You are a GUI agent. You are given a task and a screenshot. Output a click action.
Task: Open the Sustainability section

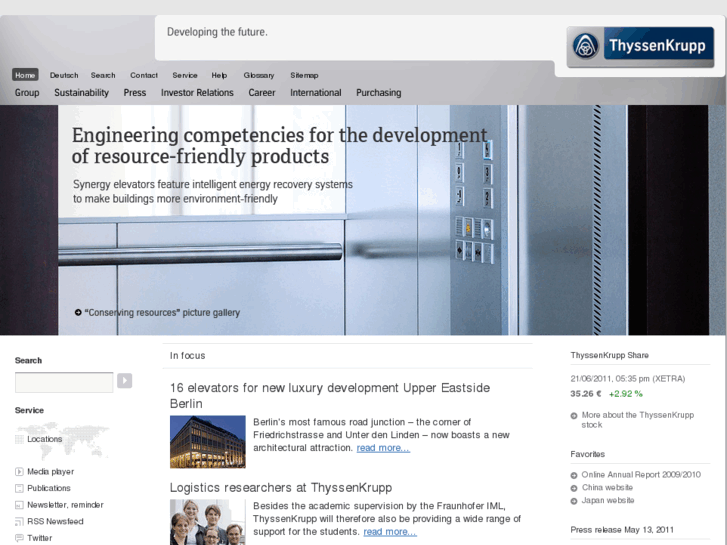[82, 93]
